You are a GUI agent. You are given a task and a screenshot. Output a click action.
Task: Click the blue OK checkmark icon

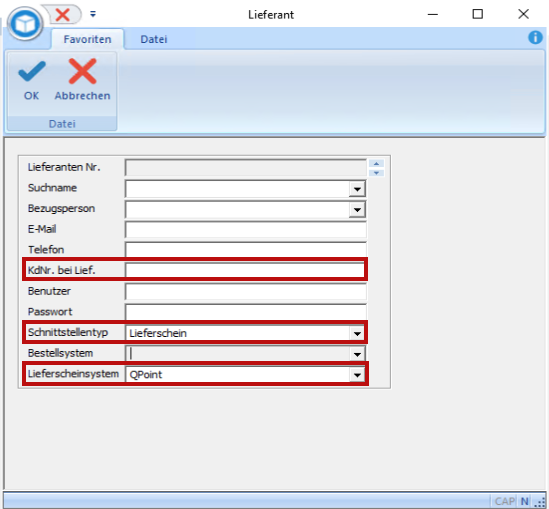(32, 72)
